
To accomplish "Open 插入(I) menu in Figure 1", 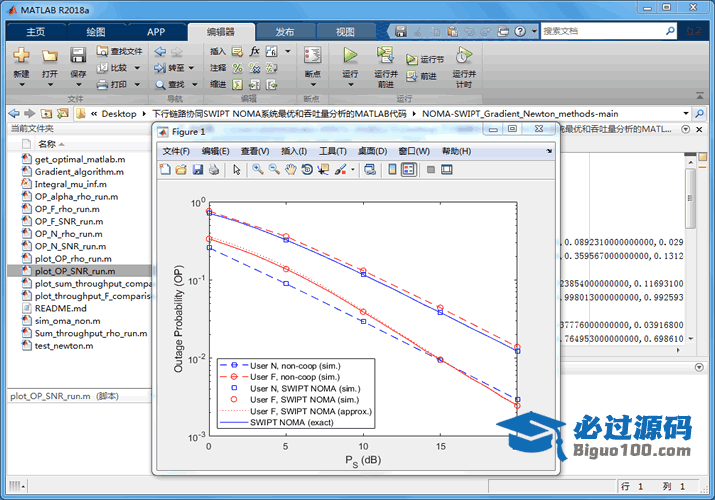I will point(294,151).
